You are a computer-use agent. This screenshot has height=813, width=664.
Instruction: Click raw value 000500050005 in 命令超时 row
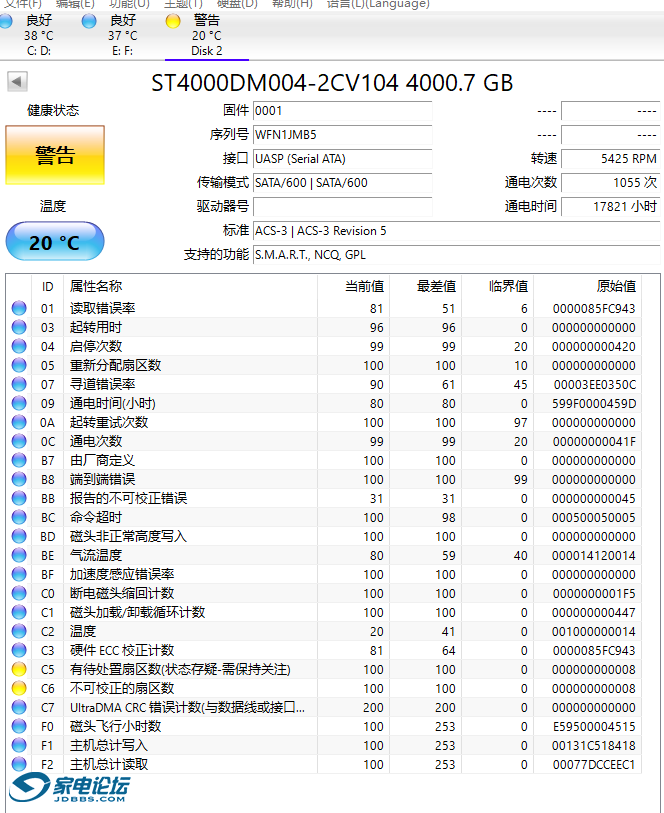pyautogui.click(x=594, y=517)
